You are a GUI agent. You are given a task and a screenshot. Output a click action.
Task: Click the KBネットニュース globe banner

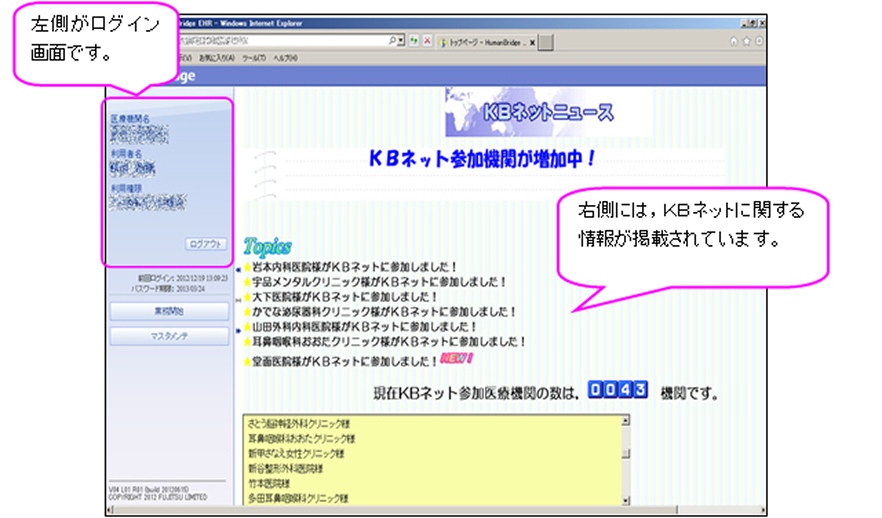(548, 113)
